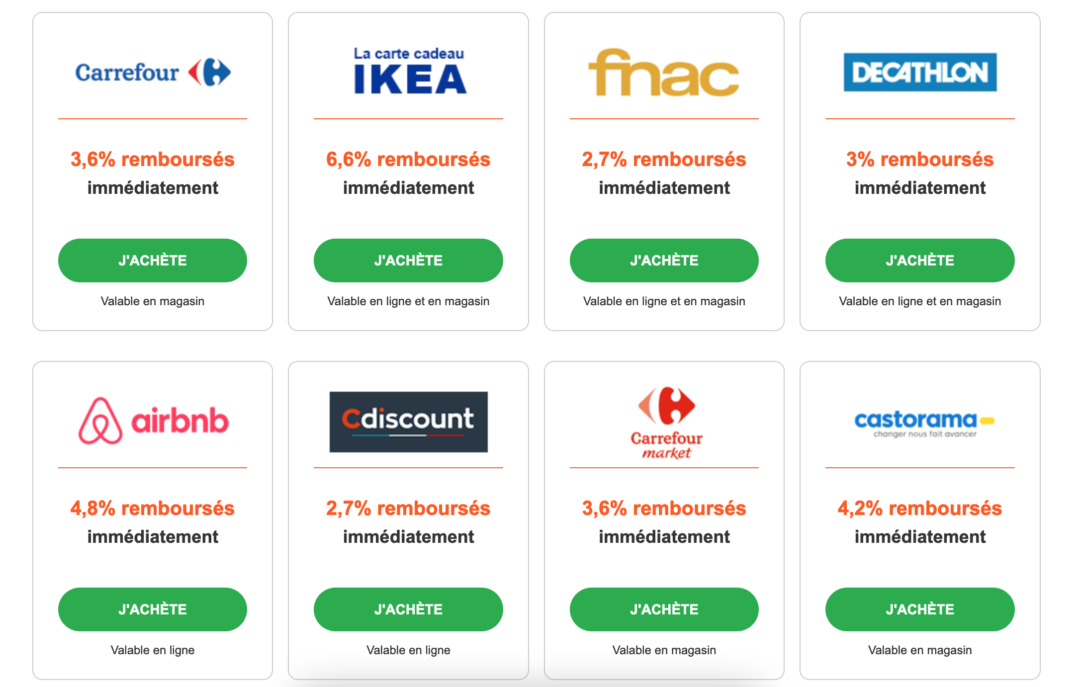The image size is (1080, 687).
Task: Click J'ACHÈTE under the Airbnb offer
Action: tap(152, 609)
